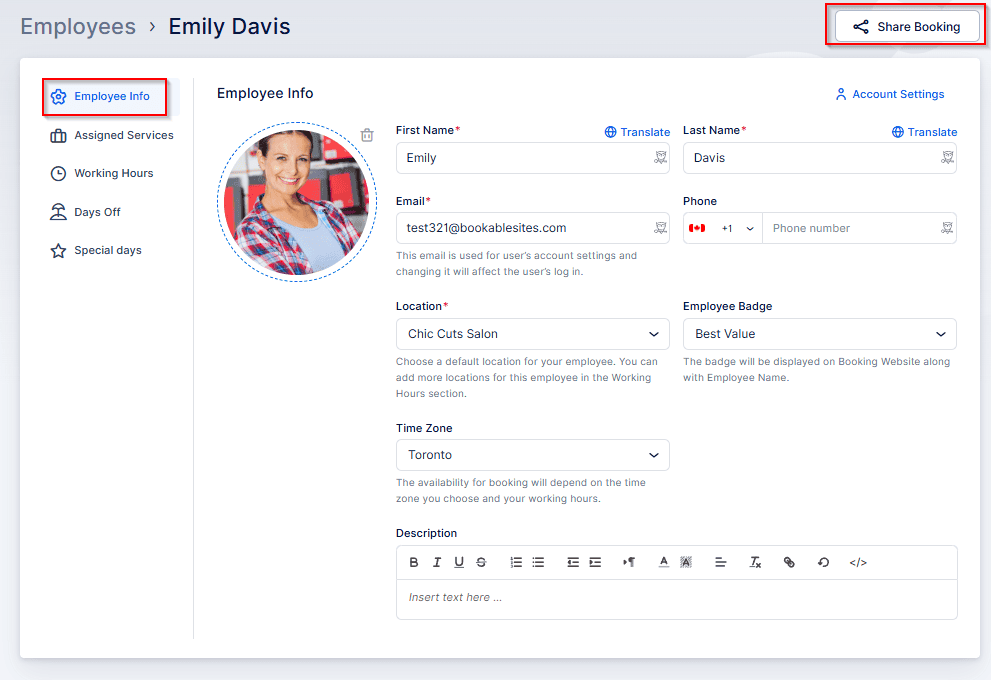
Task: Switch to Working Hours section
Action: (101, 174)
